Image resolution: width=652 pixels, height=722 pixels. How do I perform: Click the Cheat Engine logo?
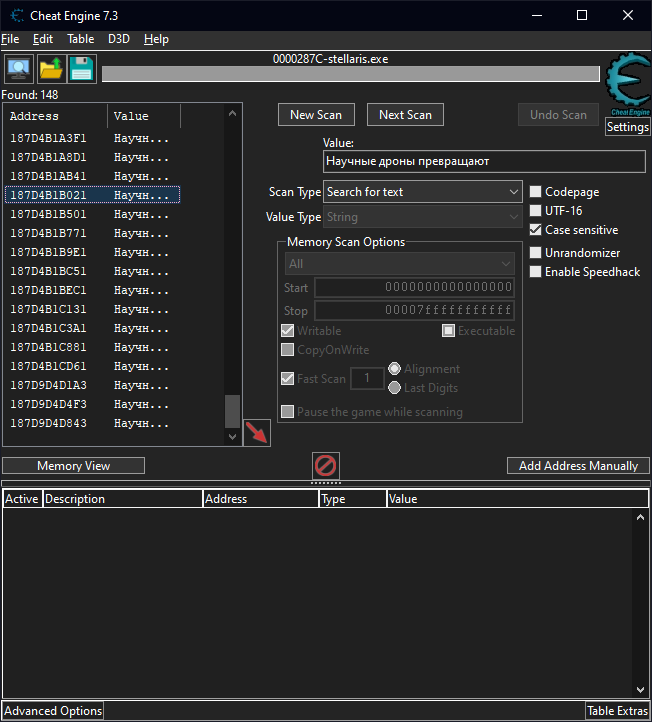click(x=628, y=83)
